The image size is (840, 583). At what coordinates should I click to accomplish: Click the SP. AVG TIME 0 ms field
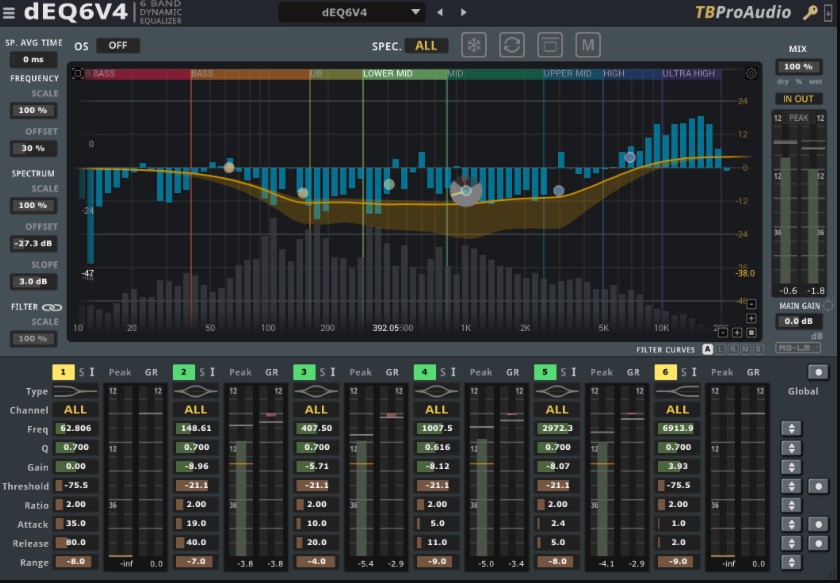tap(33, 59)
